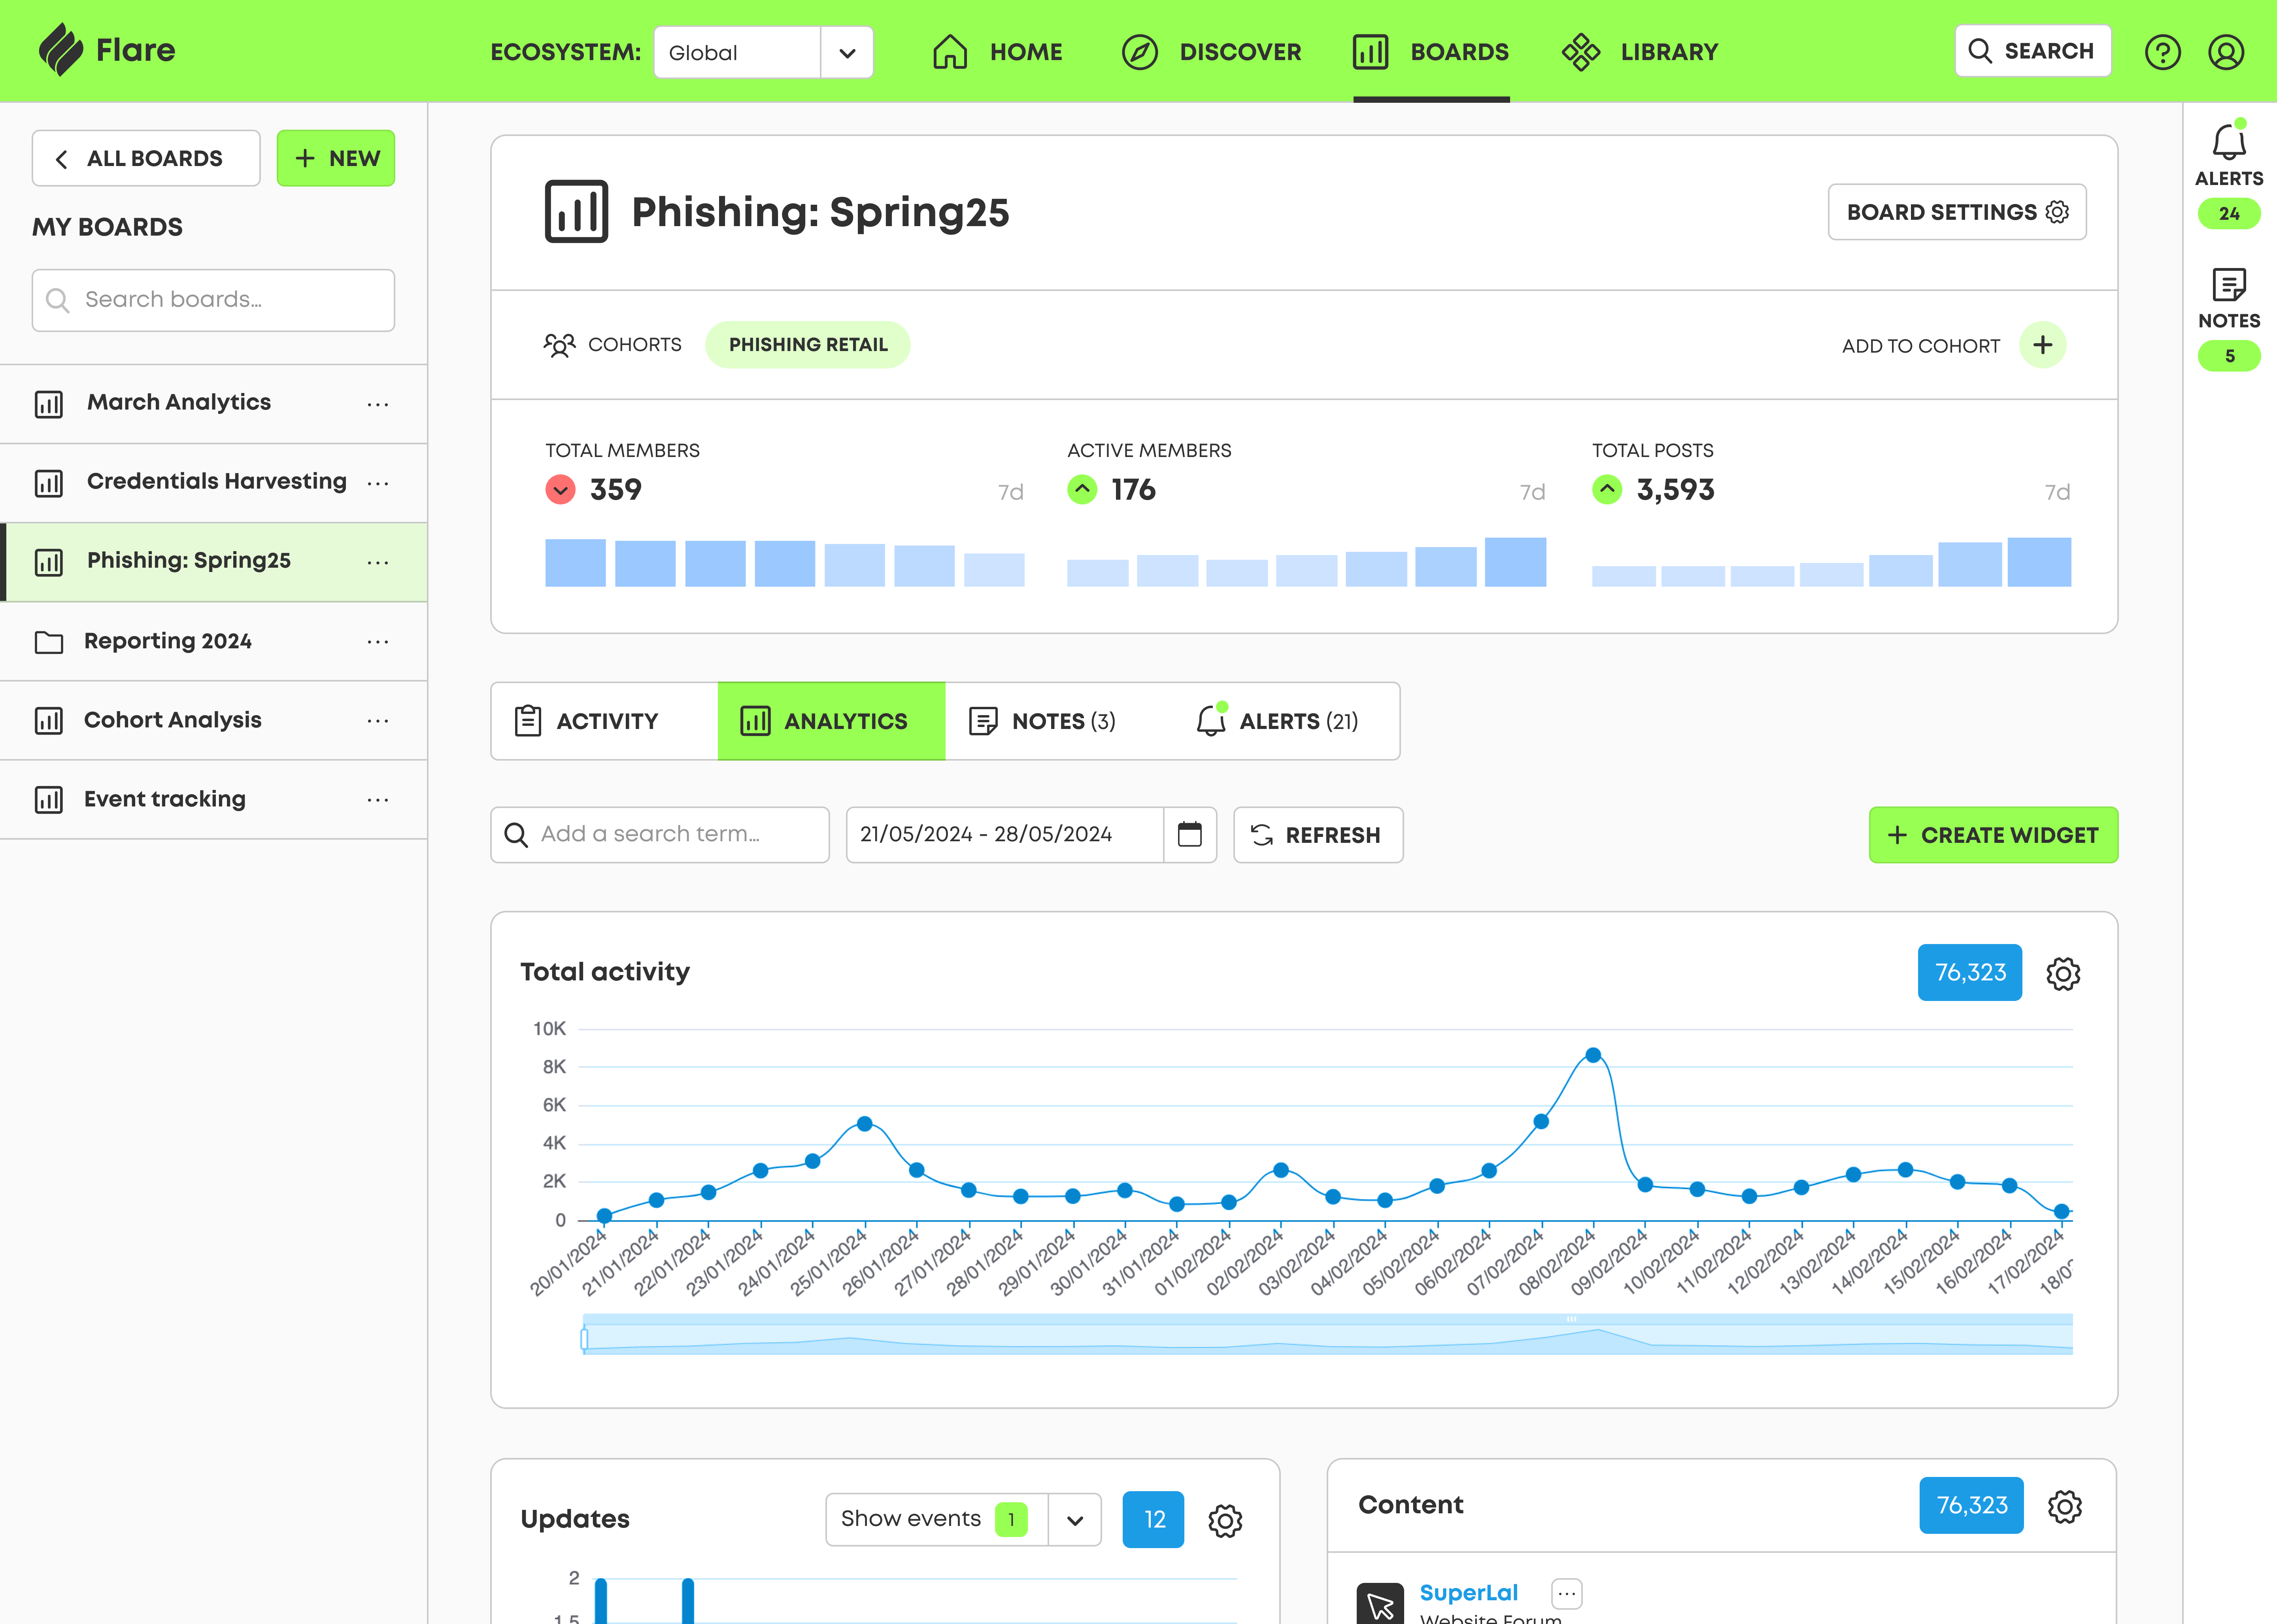The image size is (2277, 1624).
Task: Open Board Settings
Action: 1957,212
